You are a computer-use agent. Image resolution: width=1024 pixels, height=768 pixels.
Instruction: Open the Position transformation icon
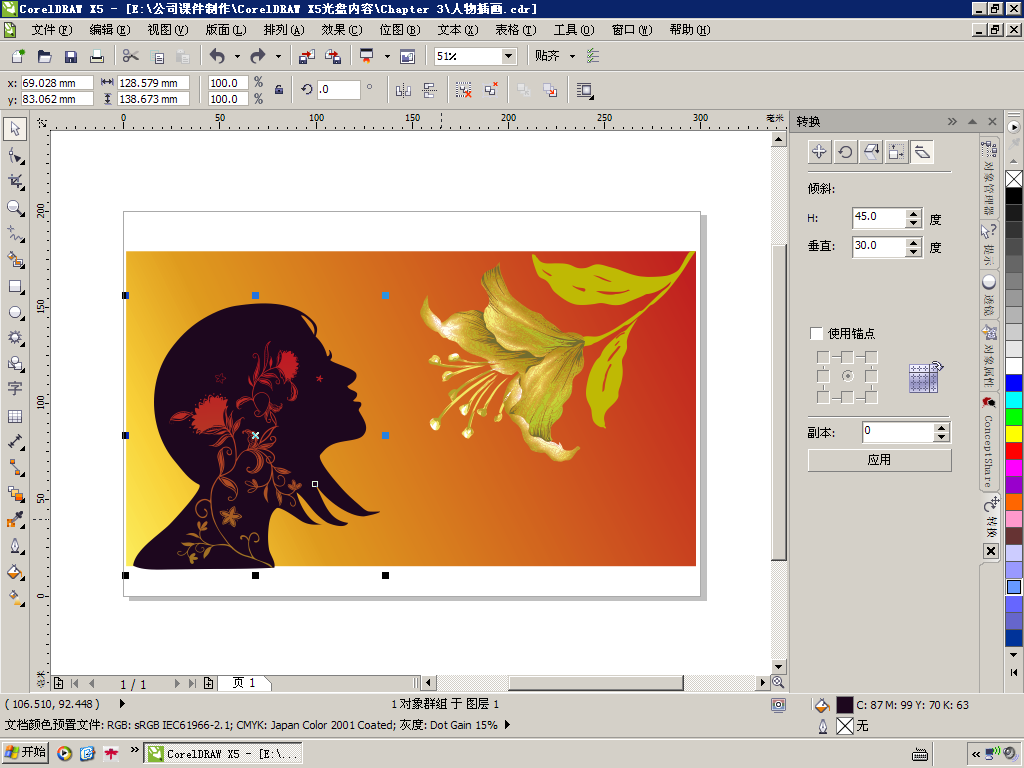click(x=819, y=152)
